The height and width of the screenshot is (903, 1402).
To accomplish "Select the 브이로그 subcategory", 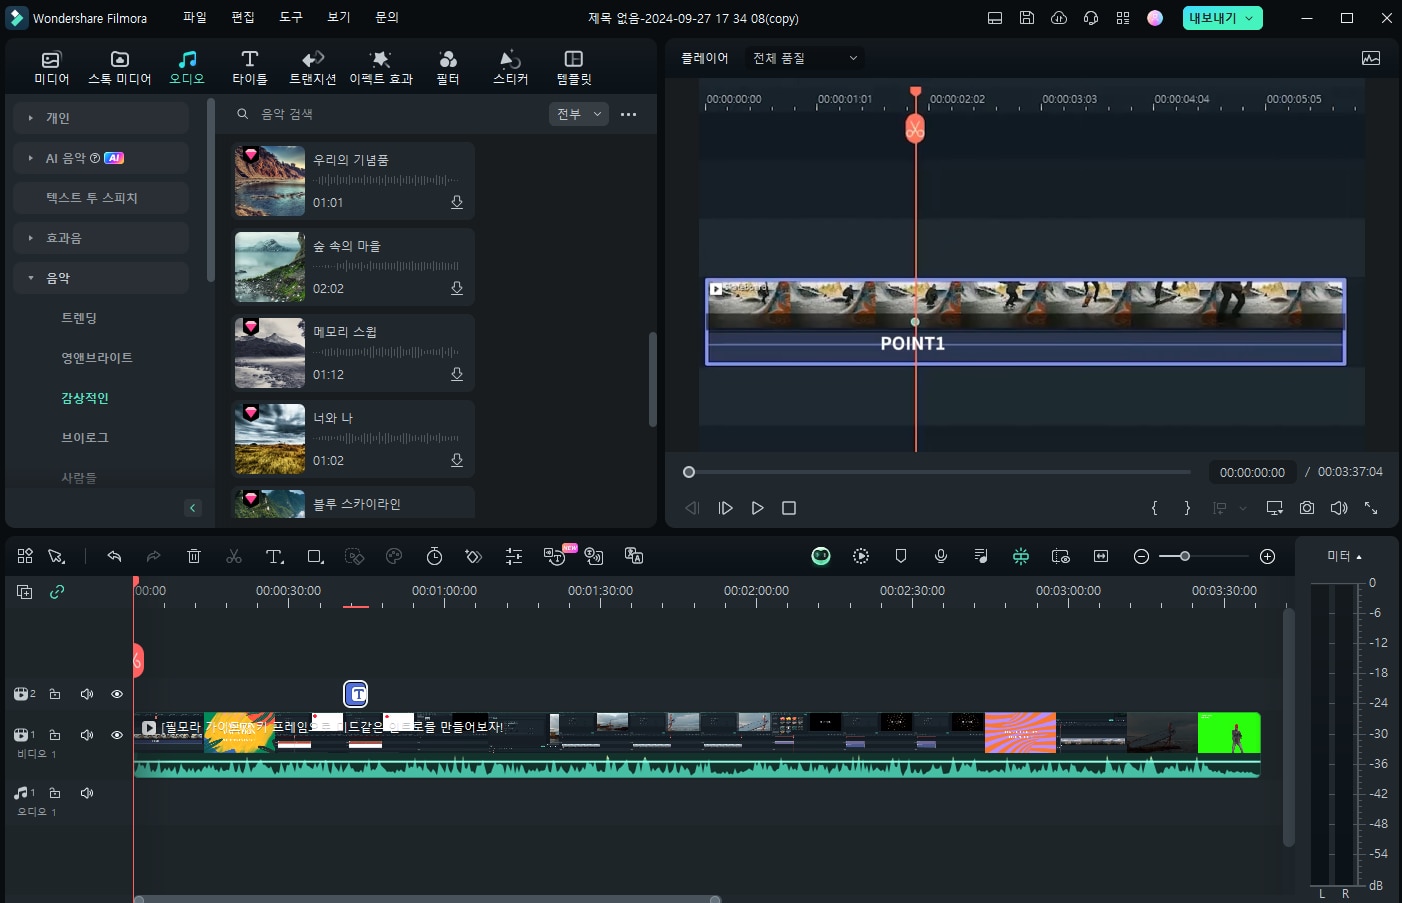I will coord(85,438).
